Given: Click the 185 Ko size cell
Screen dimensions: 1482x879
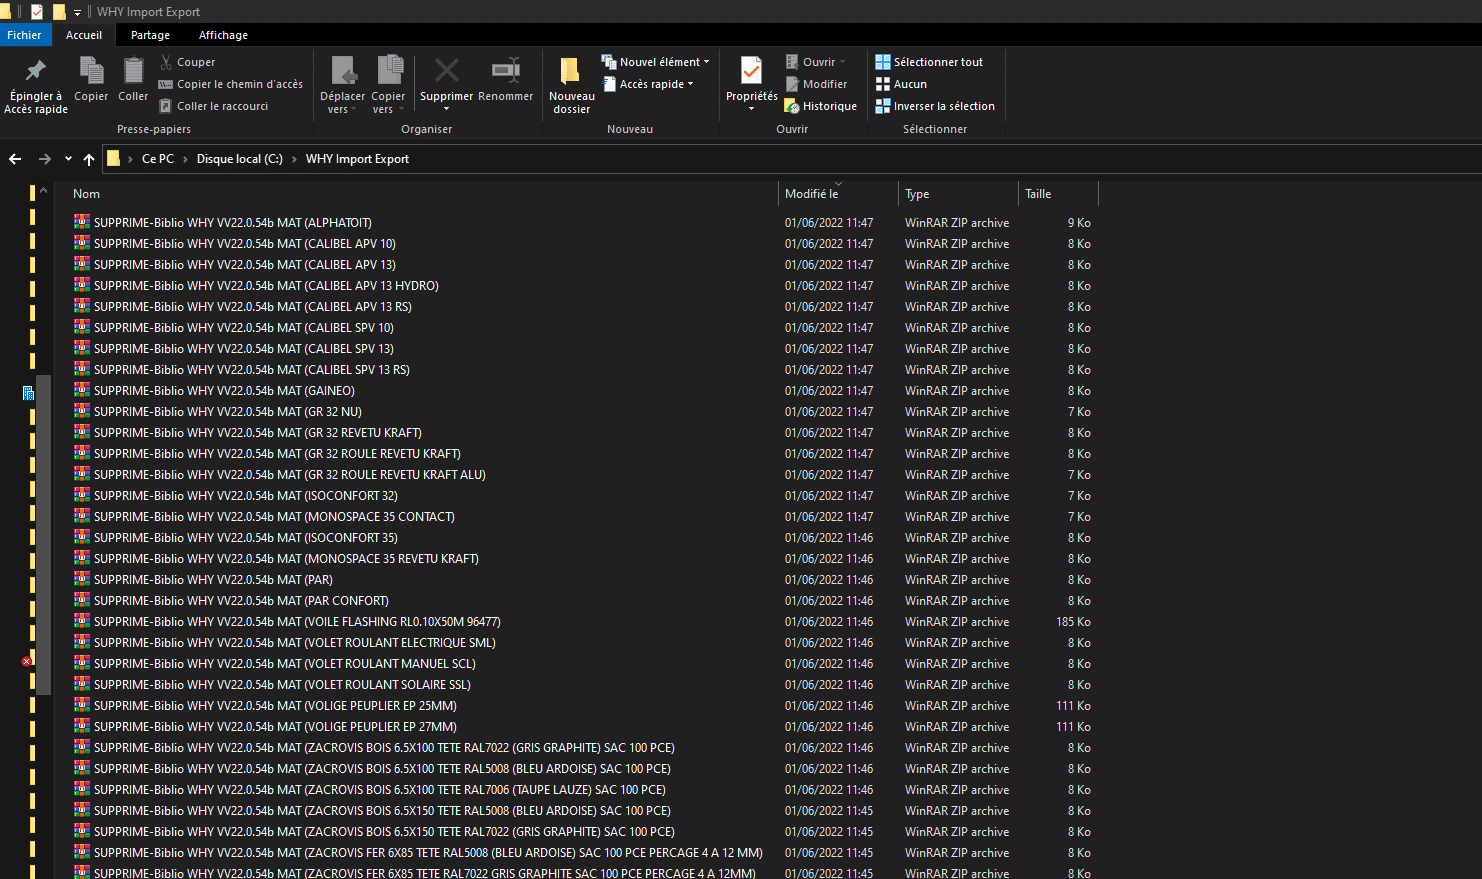Looking at the screenshot, I should pyautogui.click(x=1073, y=622).
